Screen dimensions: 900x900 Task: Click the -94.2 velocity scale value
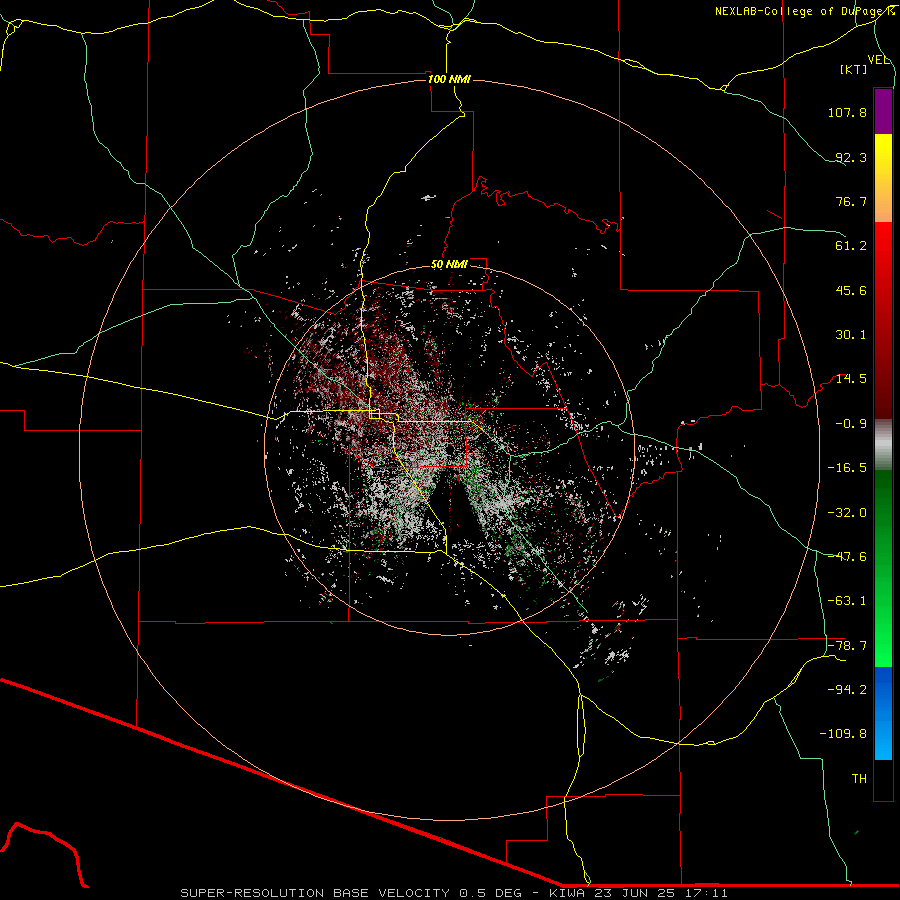pos(847,690)
